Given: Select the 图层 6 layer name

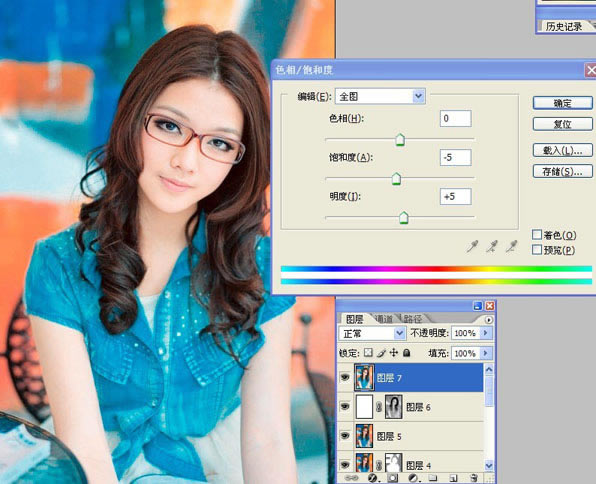Looking at the screenshot, I should (418, 407).
